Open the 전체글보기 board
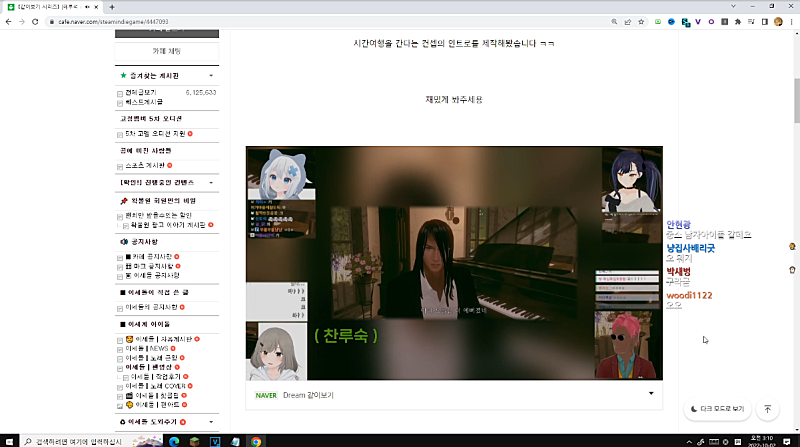 pyautogui.click(x=141, y=93)
